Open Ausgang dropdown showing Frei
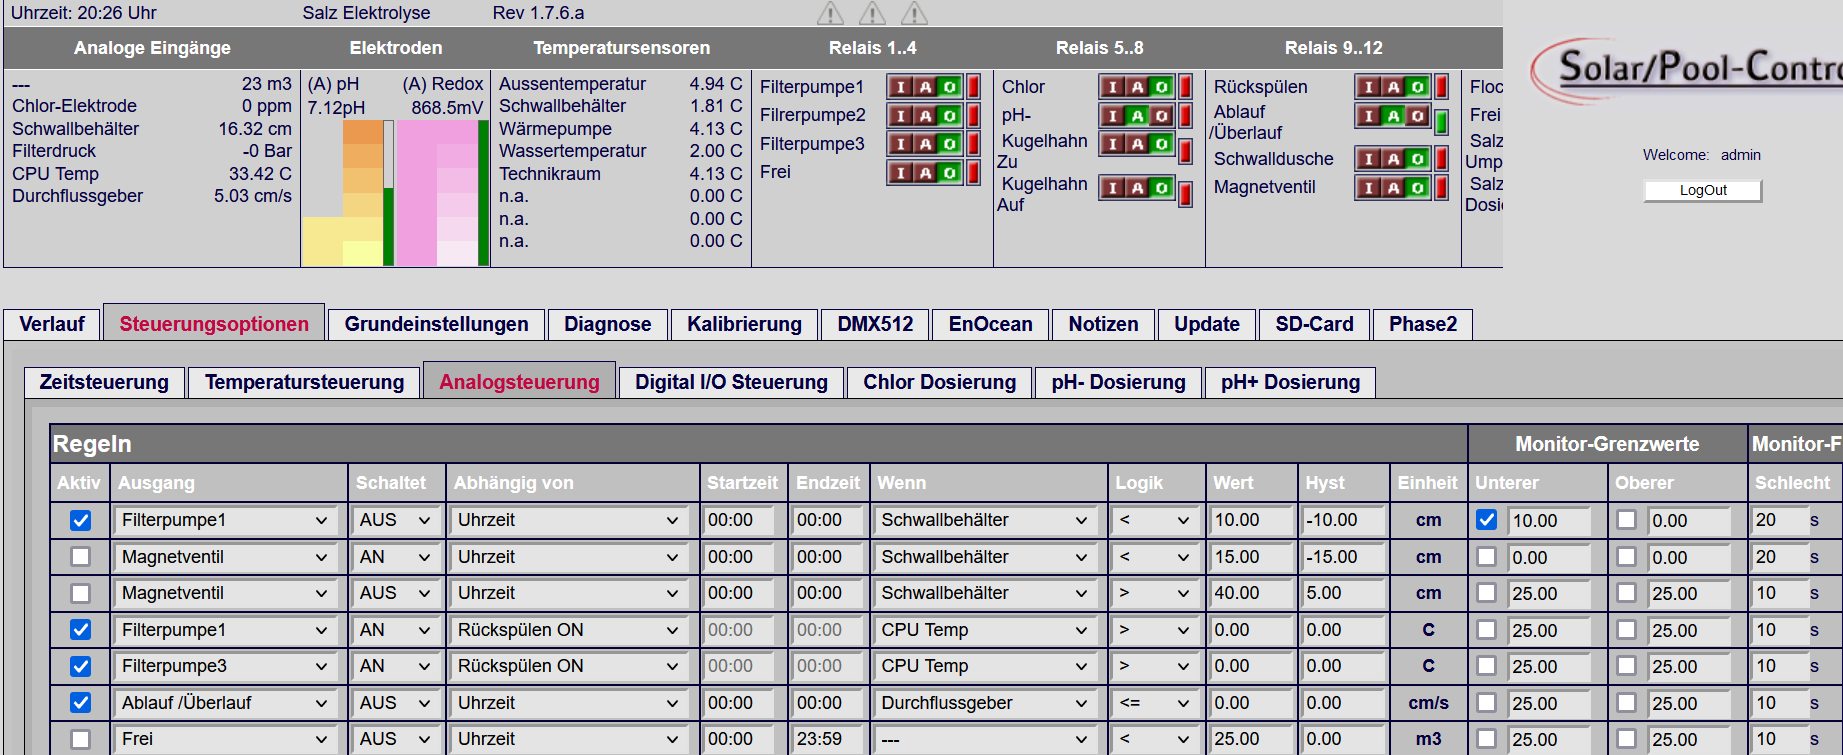The height and width of the screenshot is (755, 1843). point(225,739)
